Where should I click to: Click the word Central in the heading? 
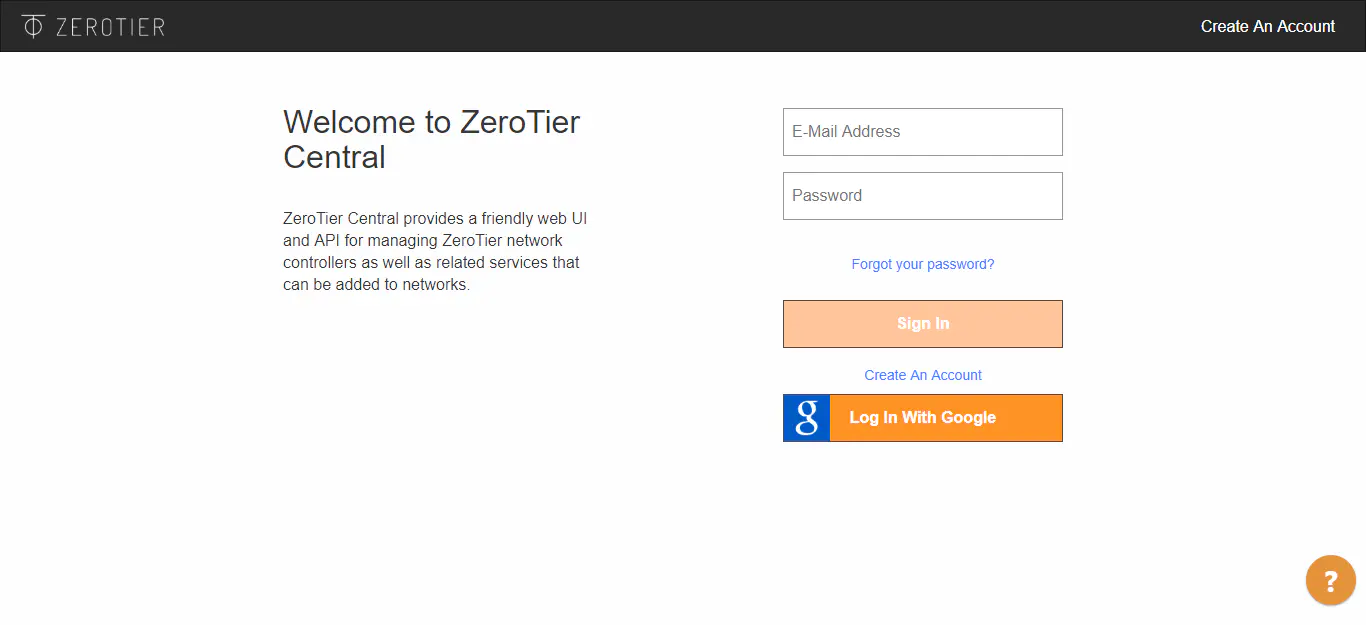click(334, 157)
